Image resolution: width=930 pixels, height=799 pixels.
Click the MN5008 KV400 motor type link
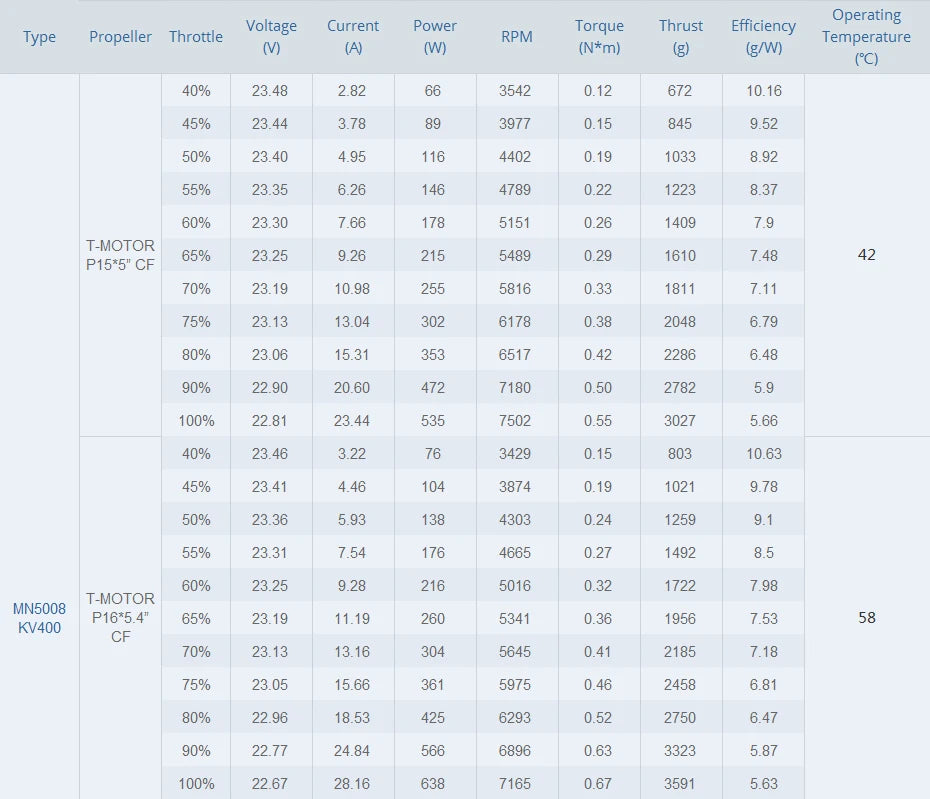point(40,618)
